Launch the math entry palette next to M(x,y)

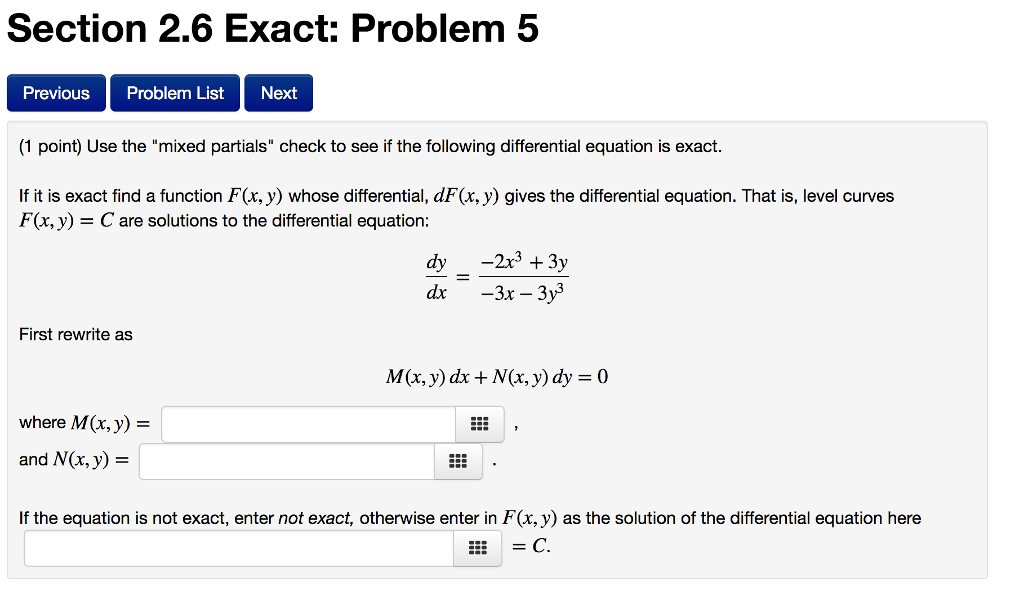pos(479,424)
